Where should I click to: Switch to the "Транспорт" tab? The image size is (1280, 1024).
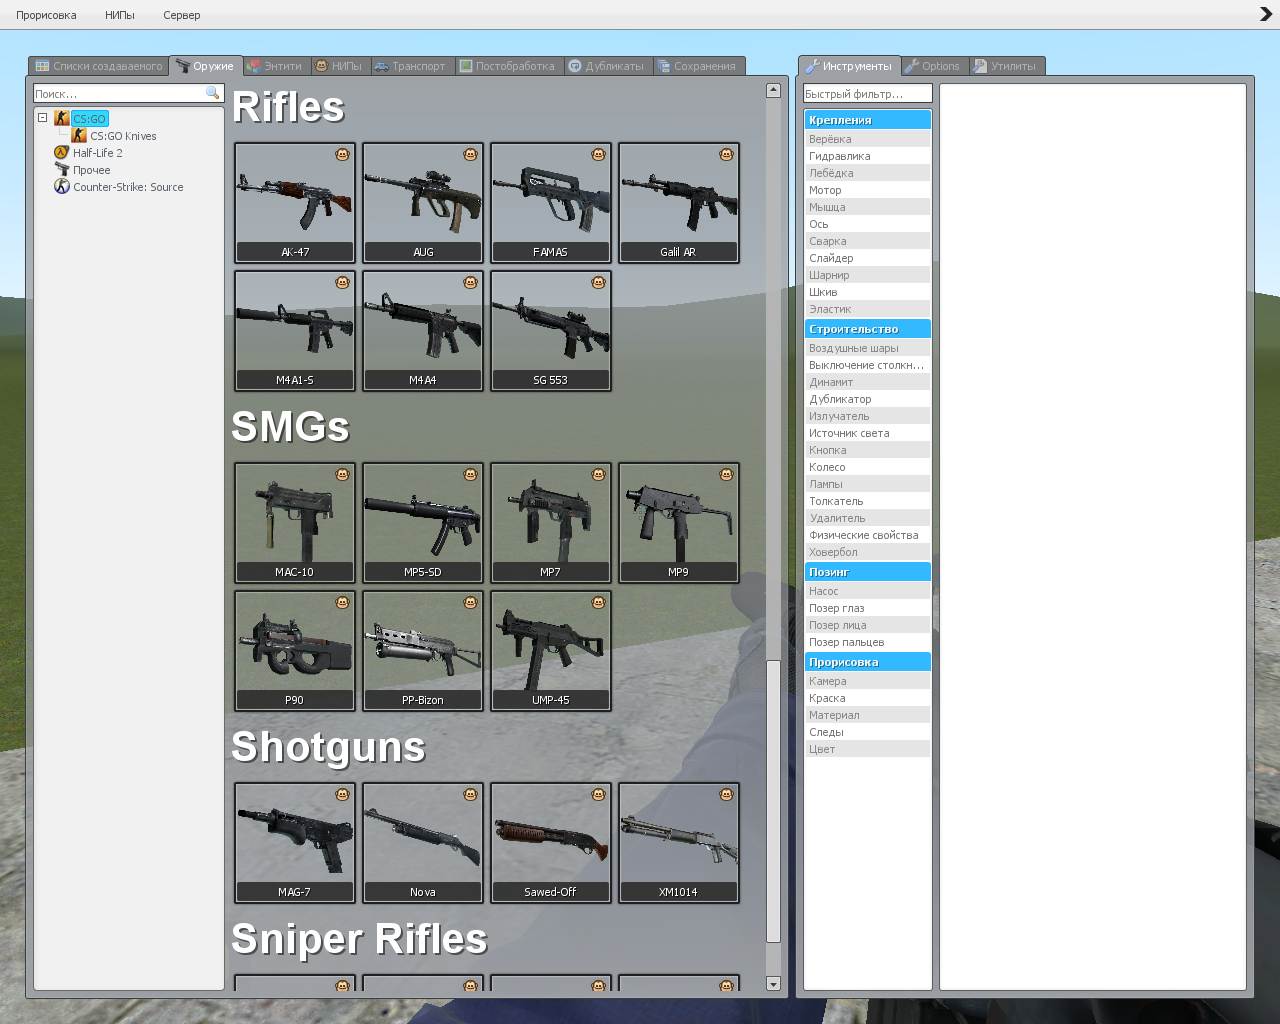point(411,66)
